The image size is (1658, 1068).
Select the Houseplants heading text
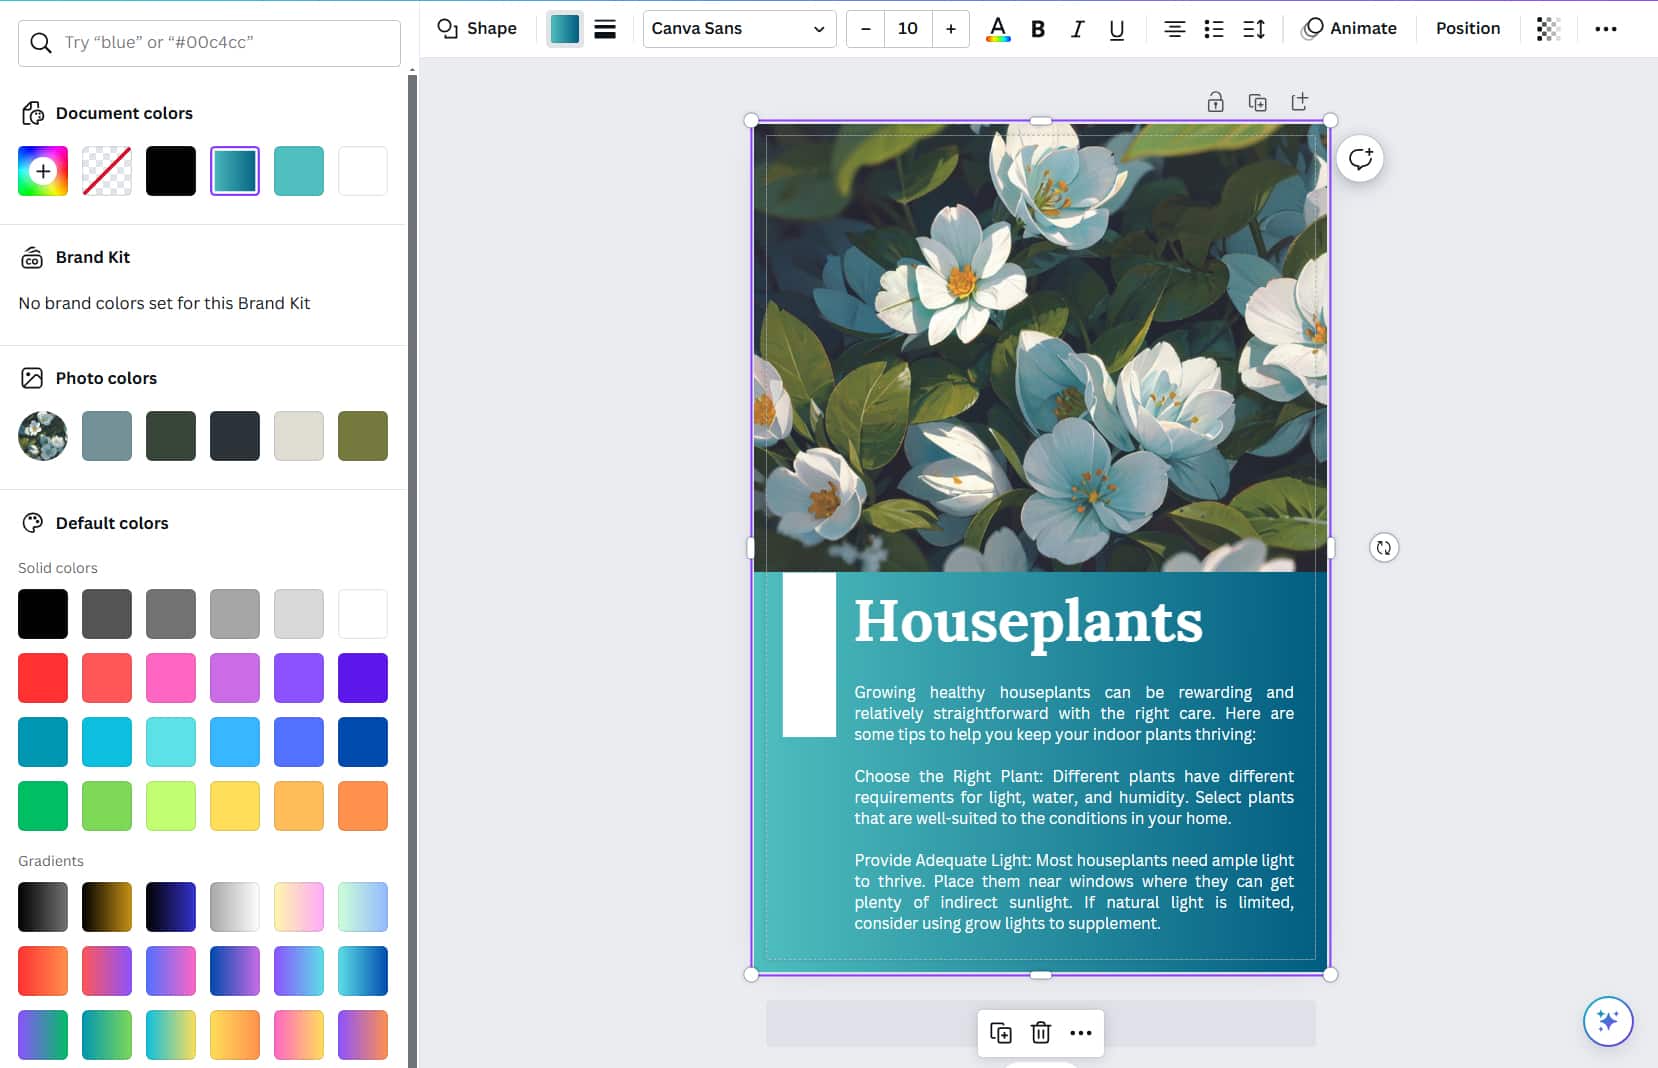pyautogui.click(x=1028, y=621)
